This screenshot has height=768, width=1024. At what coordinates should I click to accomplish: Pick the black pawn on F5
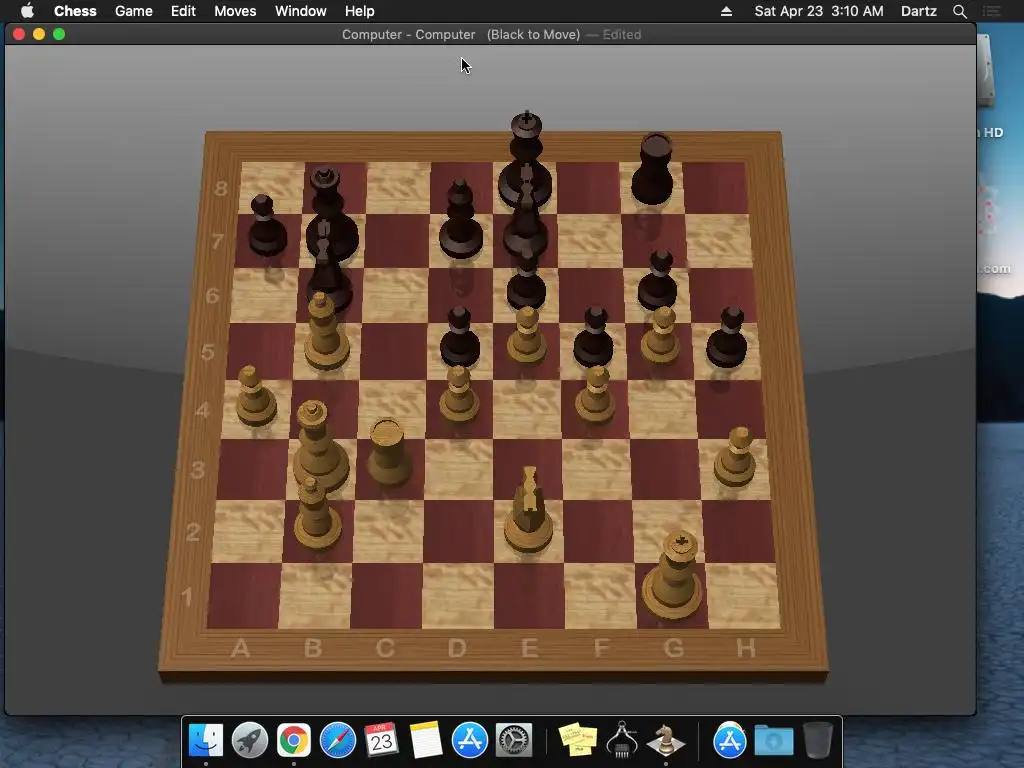(593, 336)
